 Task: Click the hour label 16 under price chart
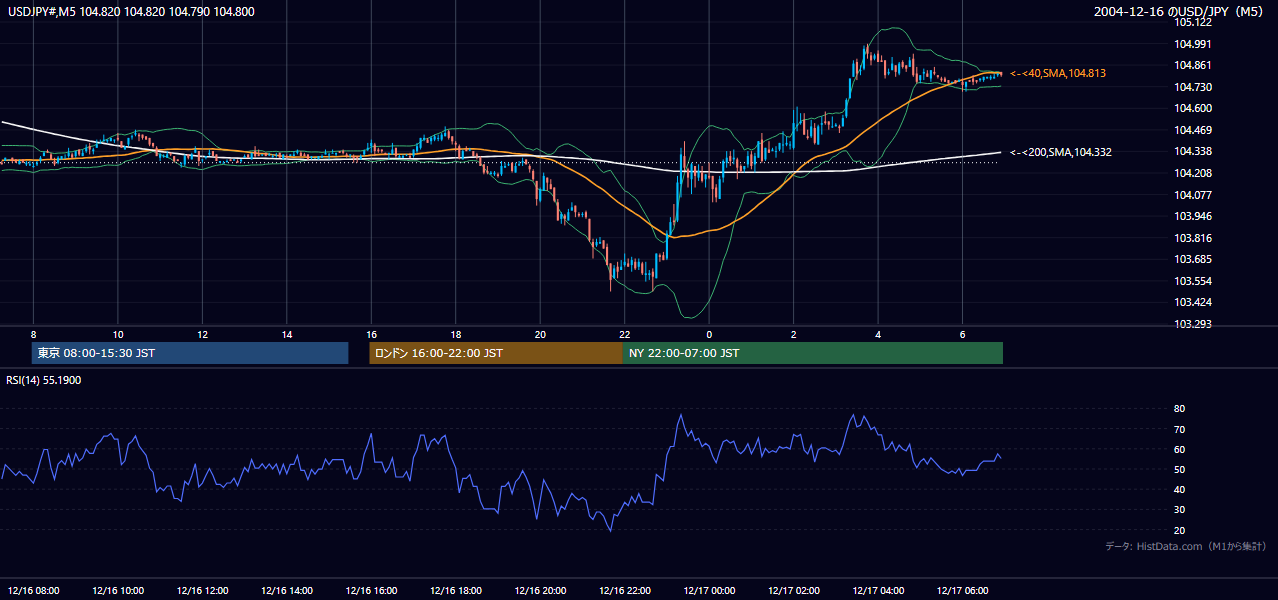point(371,334)
